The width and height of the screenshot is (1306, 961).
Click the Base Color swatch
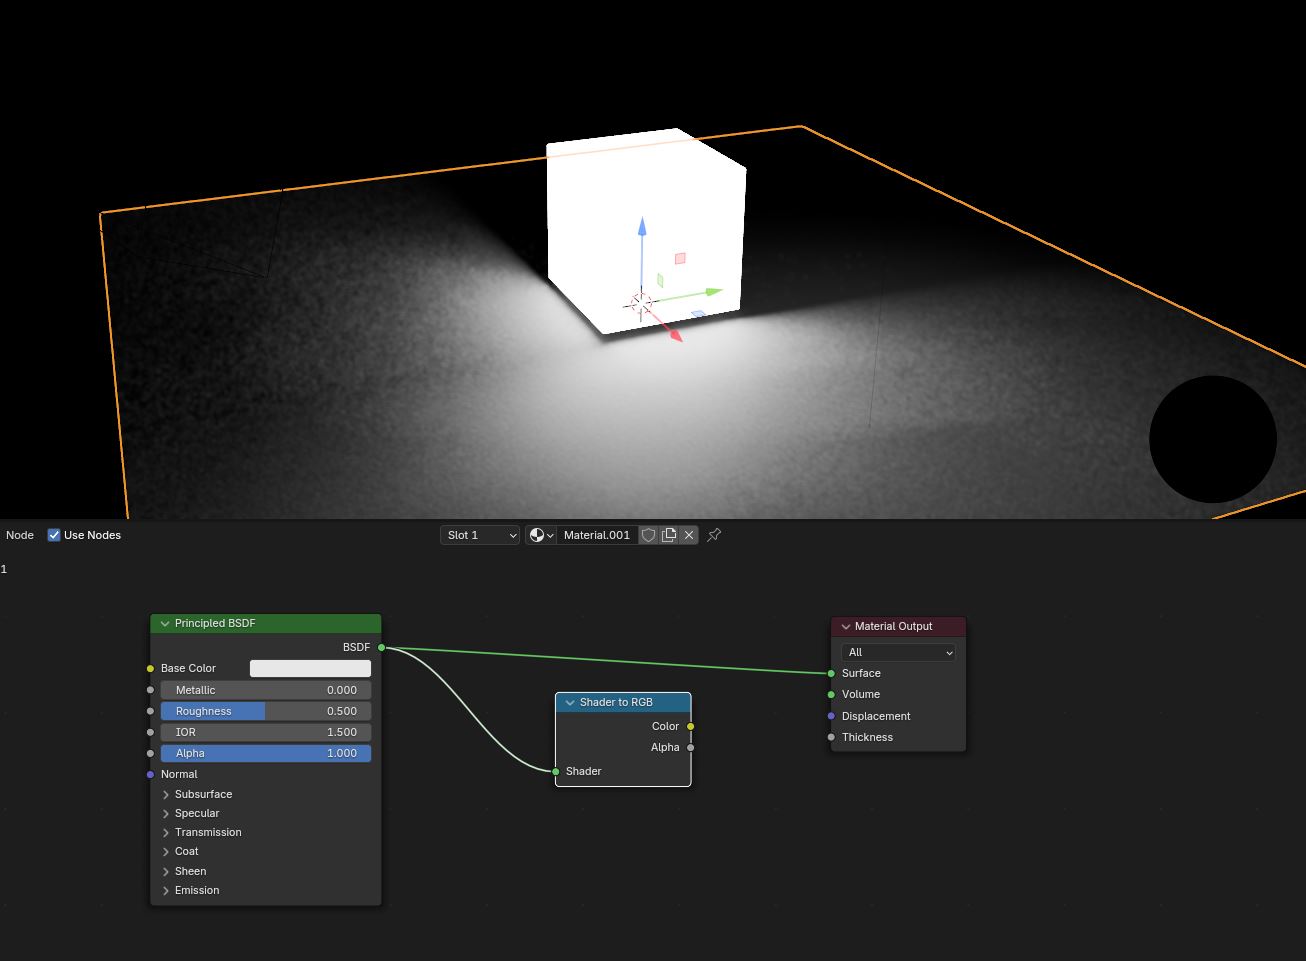click(x=310, y=668)
